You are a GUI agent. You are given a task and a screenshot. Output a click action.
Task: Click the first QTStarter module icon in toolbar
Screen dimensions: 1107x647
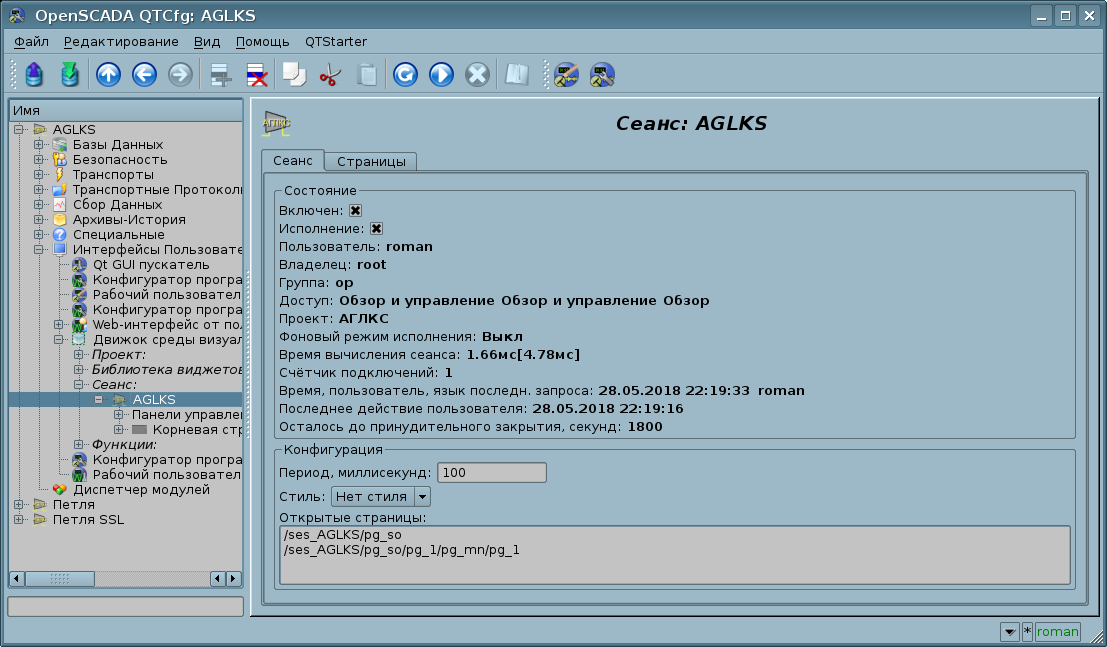(x=566, y=74)
